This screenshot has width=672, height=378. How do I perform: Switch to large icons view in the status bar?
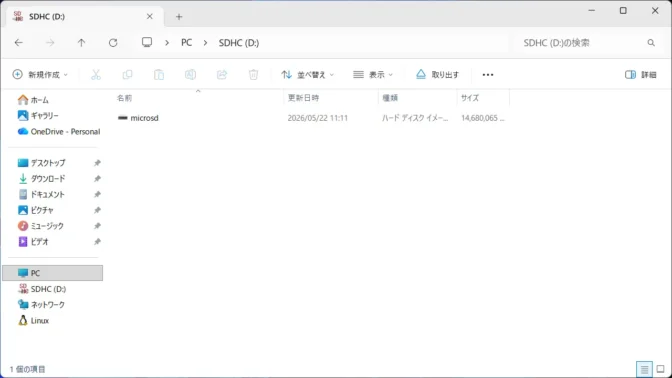(x=660, y=369)
